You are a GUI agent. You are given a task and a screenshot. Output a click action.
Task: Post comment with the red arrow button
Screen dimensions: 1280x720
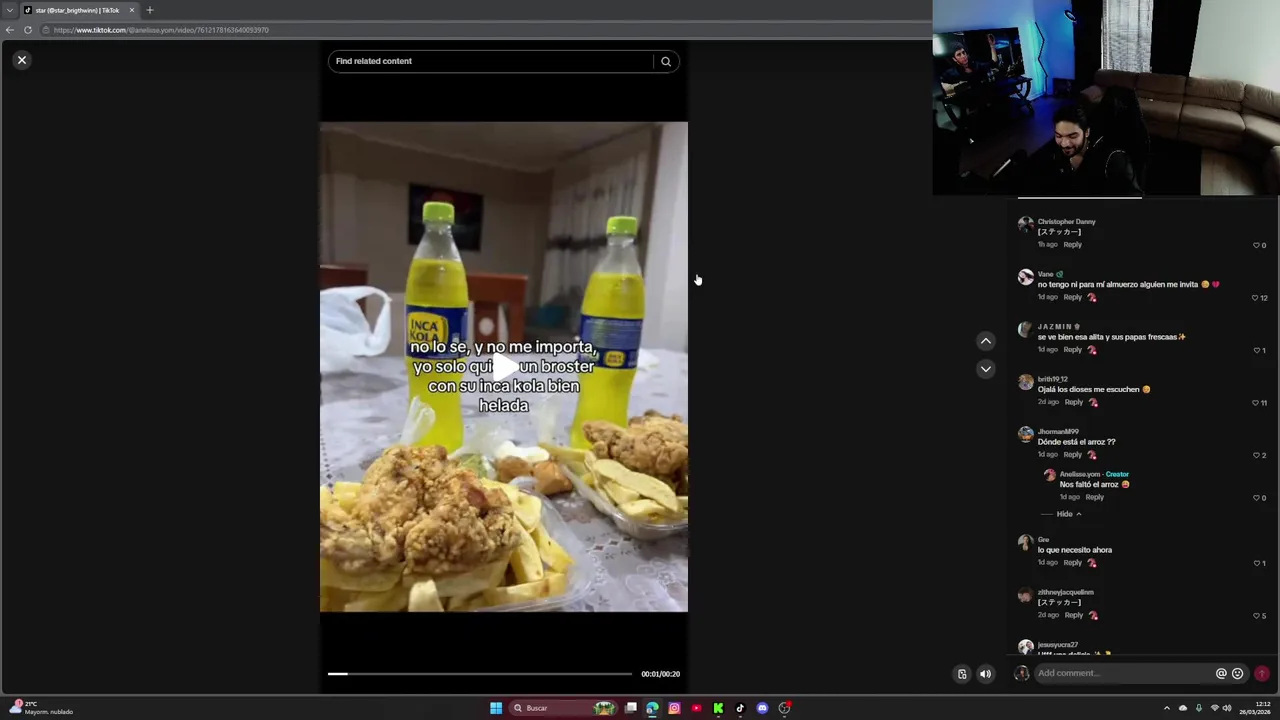[1262, 674]
